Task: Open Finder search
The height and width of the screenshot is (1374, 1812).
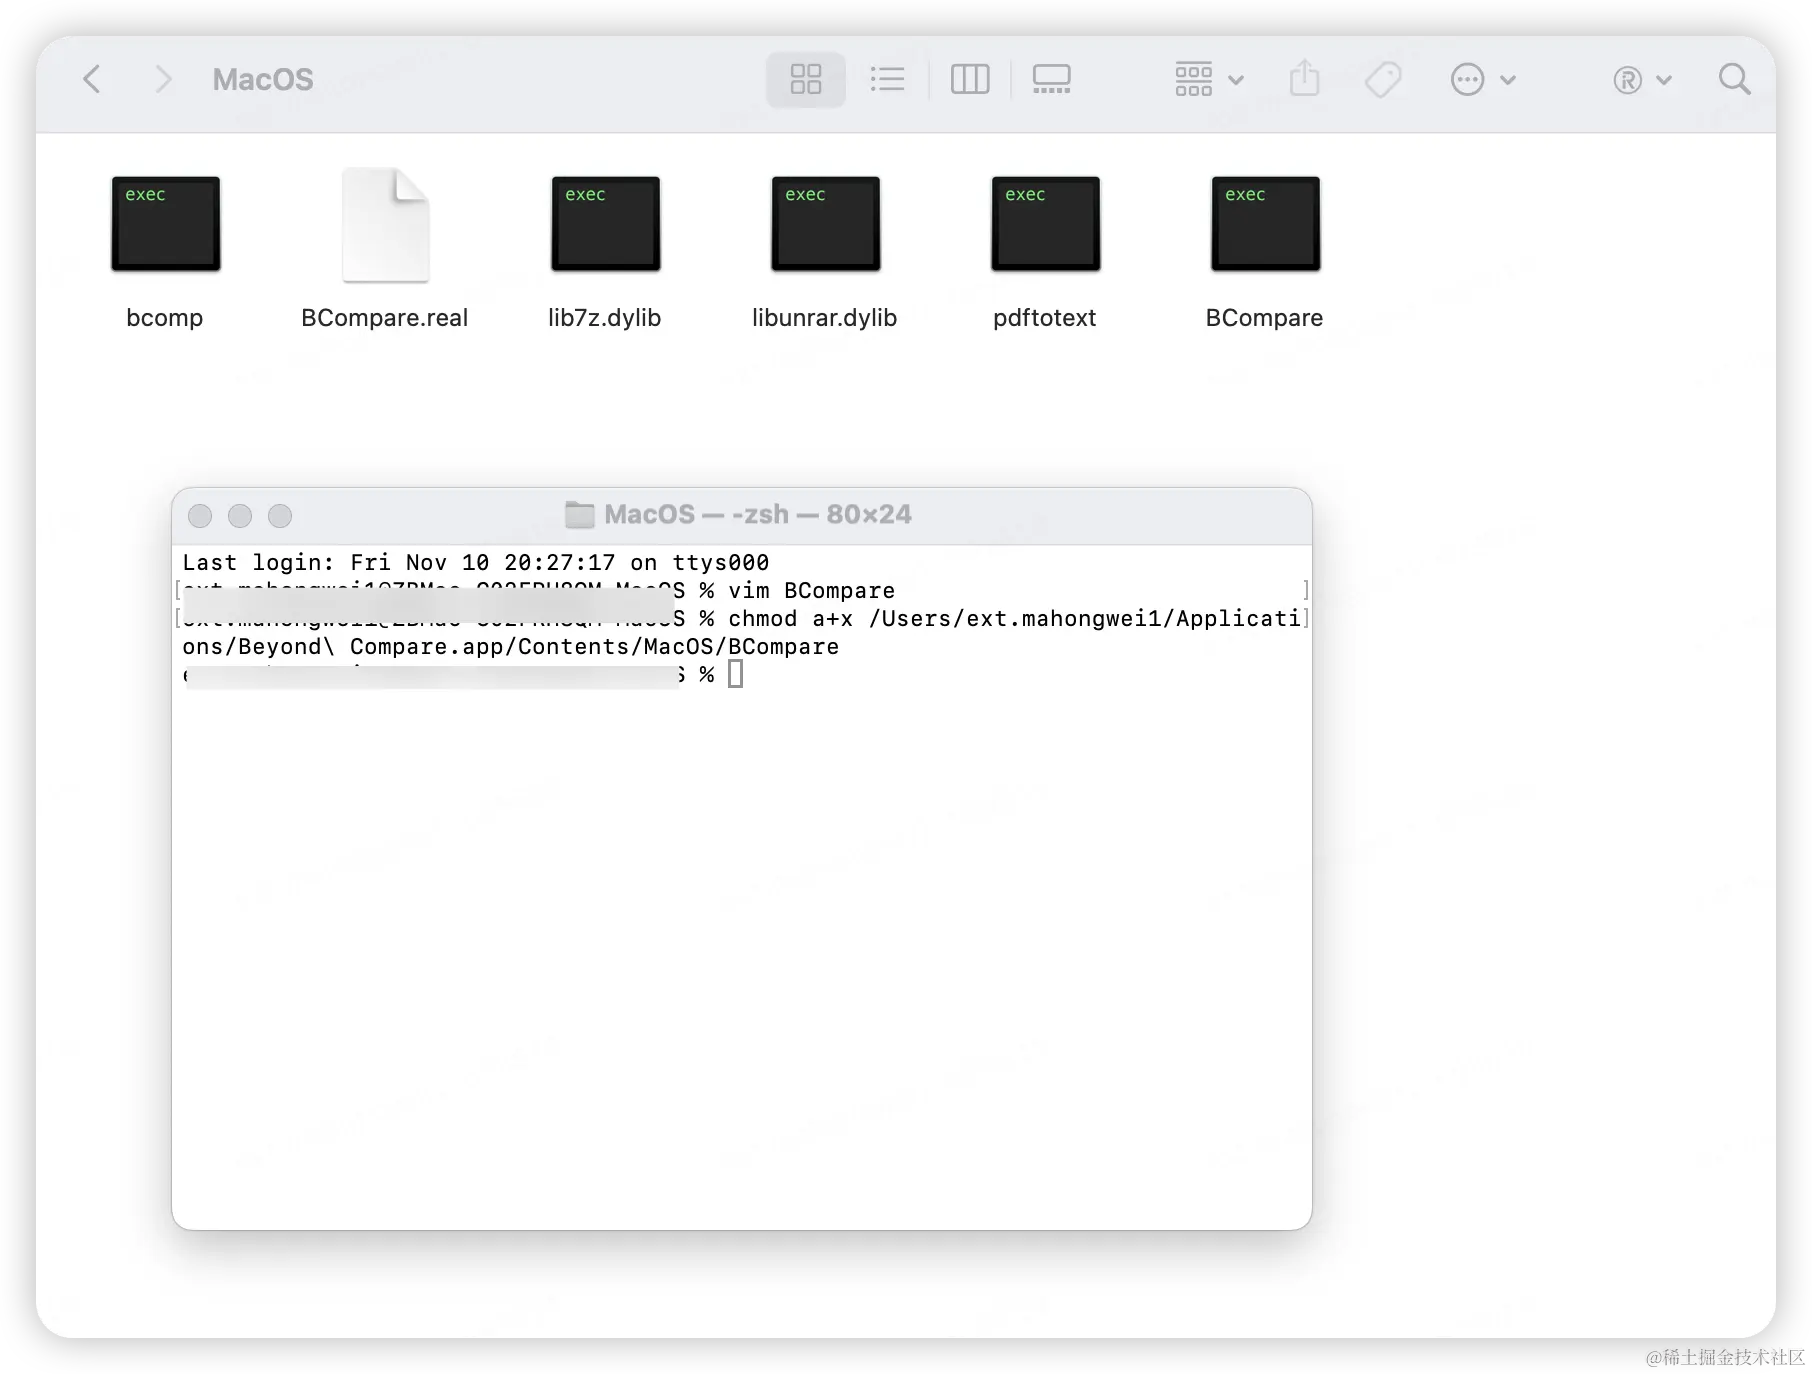Action: [x=1735, y=79]
